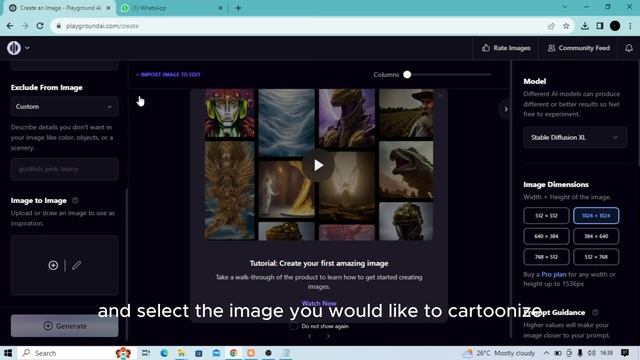Go to next tutorial slide arrow
640x360 pixels.
328,336
